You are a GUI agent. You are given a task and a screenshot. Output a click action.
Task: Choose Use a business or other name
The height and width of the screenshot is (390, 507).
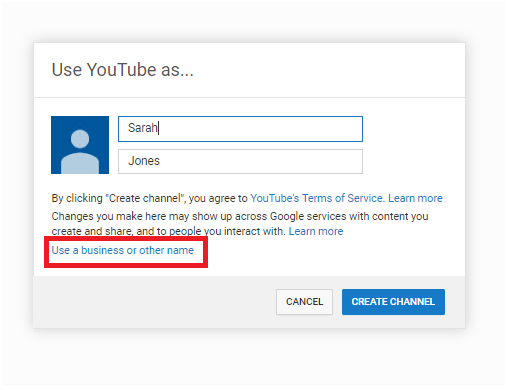(x=123, y=250)
